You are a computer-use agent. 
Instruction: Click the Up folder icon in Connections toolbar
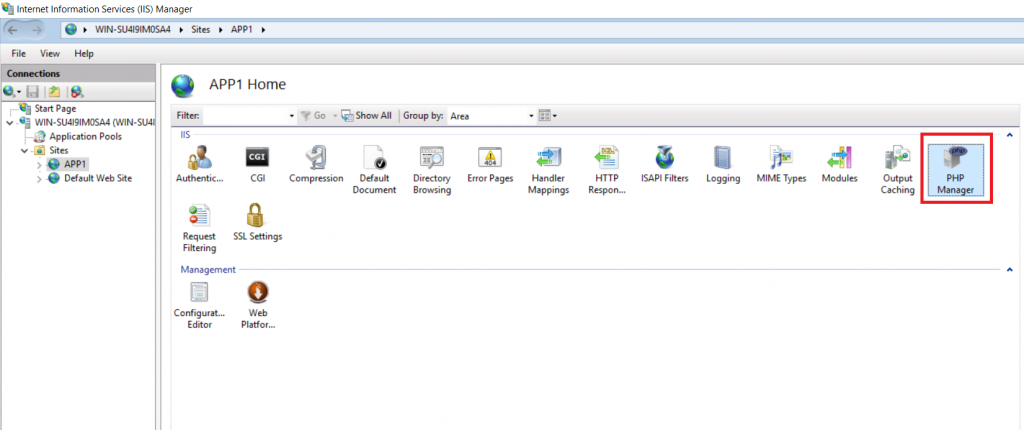point(55,92)
